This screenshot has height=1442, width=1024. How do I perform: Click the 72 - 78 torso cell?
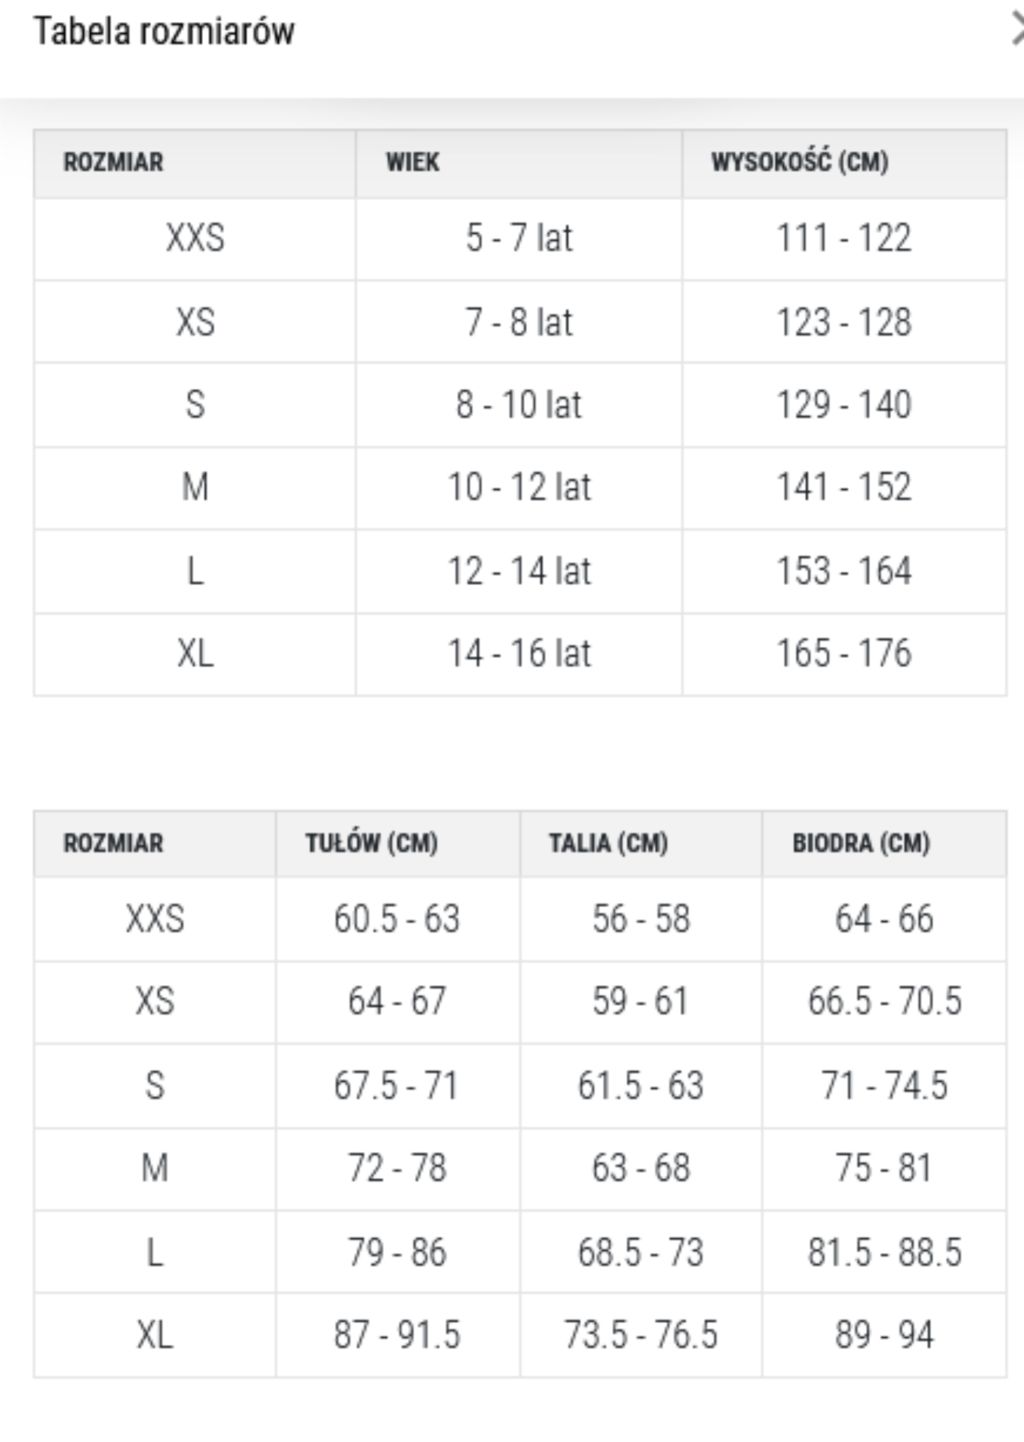pyautogui.click(x=397, y=1169)
